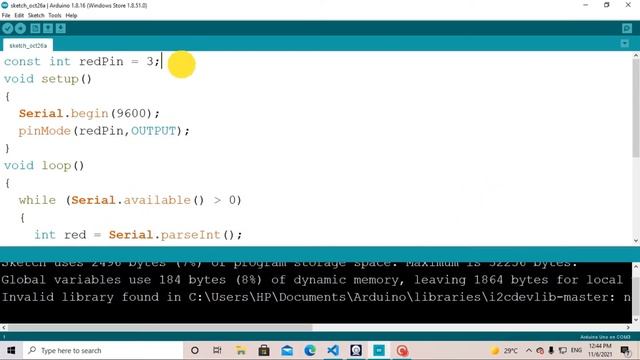Open a sketch with the Open icon
Screen dimensions: 640x360
48,28
